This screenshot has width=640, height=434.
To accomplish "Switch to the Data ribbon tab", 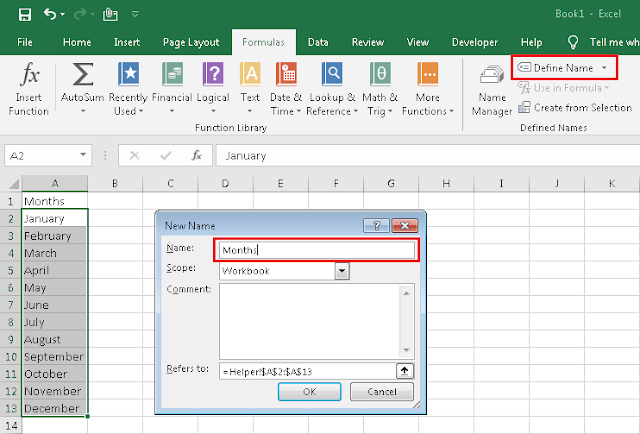I will coord(318,42).
